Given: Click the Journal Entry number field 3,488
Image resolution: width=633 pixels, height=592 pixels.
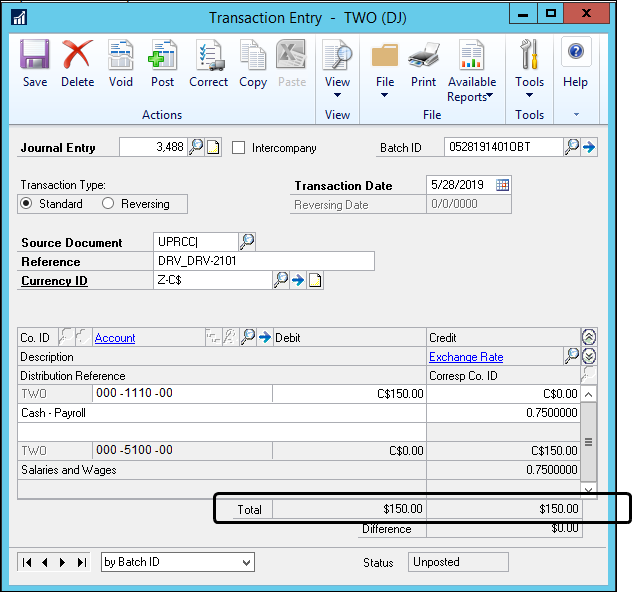Looking at the screenshot, I should (x=153, y=147).
